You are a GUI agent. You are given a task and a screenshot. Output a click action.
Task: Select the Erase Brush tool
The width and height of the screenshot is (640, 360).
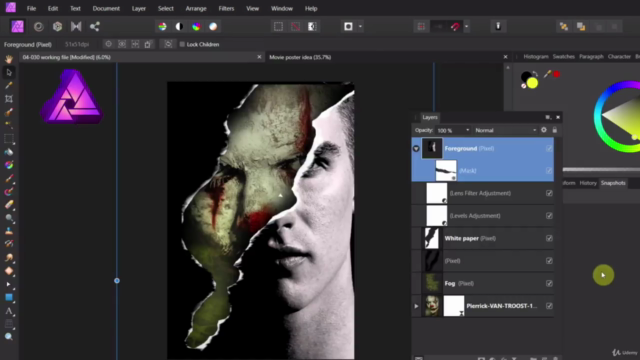9,204
